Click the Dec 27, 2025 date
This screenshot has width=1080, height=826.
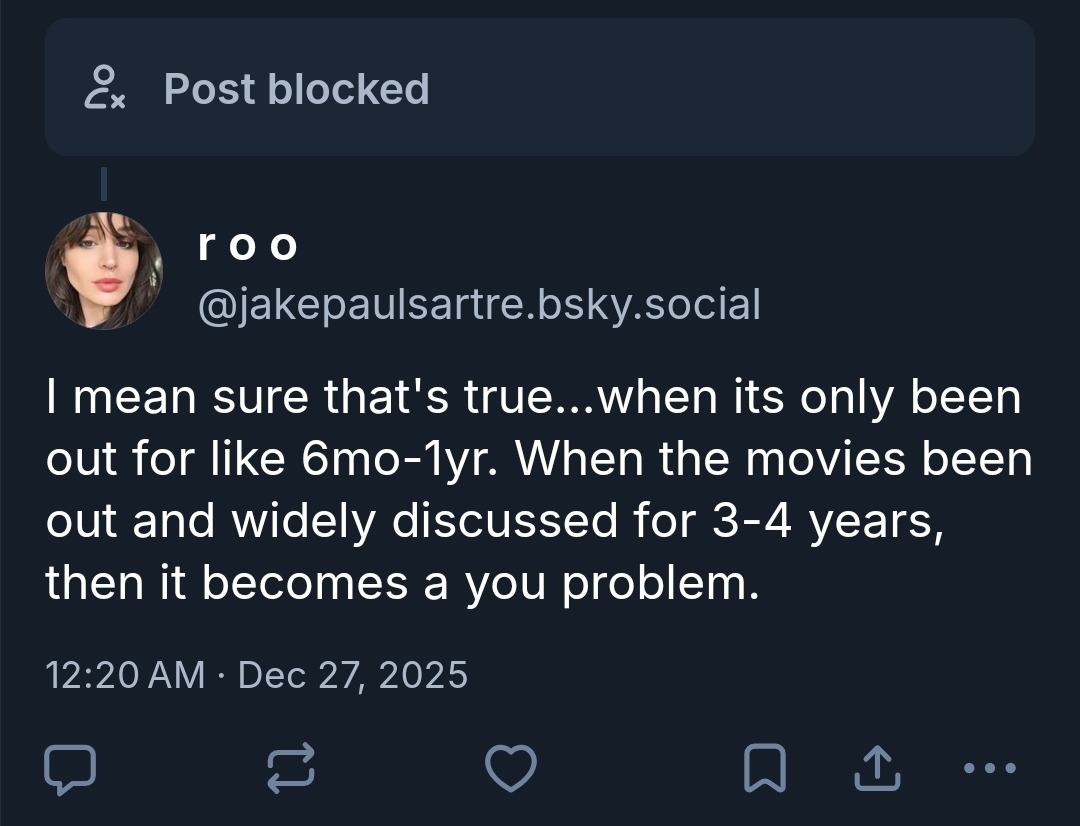click(353, 675)
